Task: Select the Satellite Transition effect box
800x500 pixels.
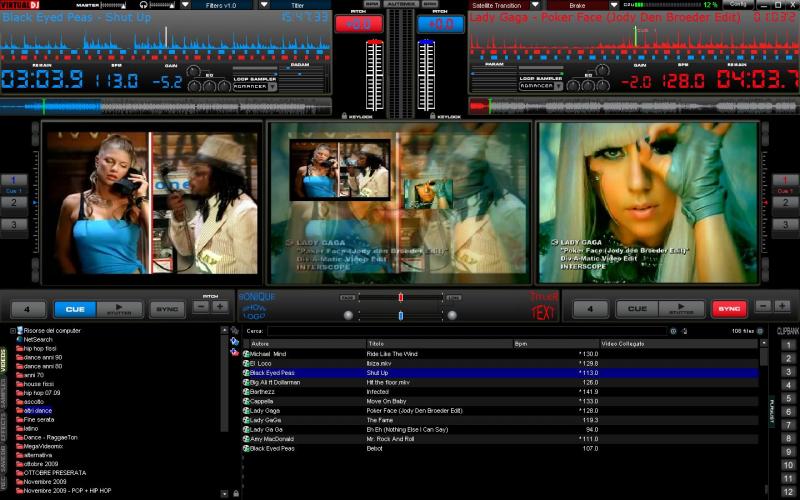Action: pos(499,5)
